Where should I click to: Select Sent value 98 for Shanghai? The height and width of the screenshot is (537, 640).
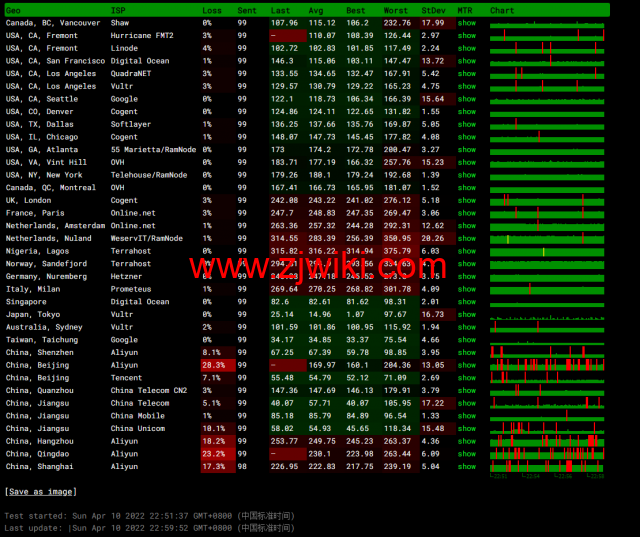(x=242, y=466)
